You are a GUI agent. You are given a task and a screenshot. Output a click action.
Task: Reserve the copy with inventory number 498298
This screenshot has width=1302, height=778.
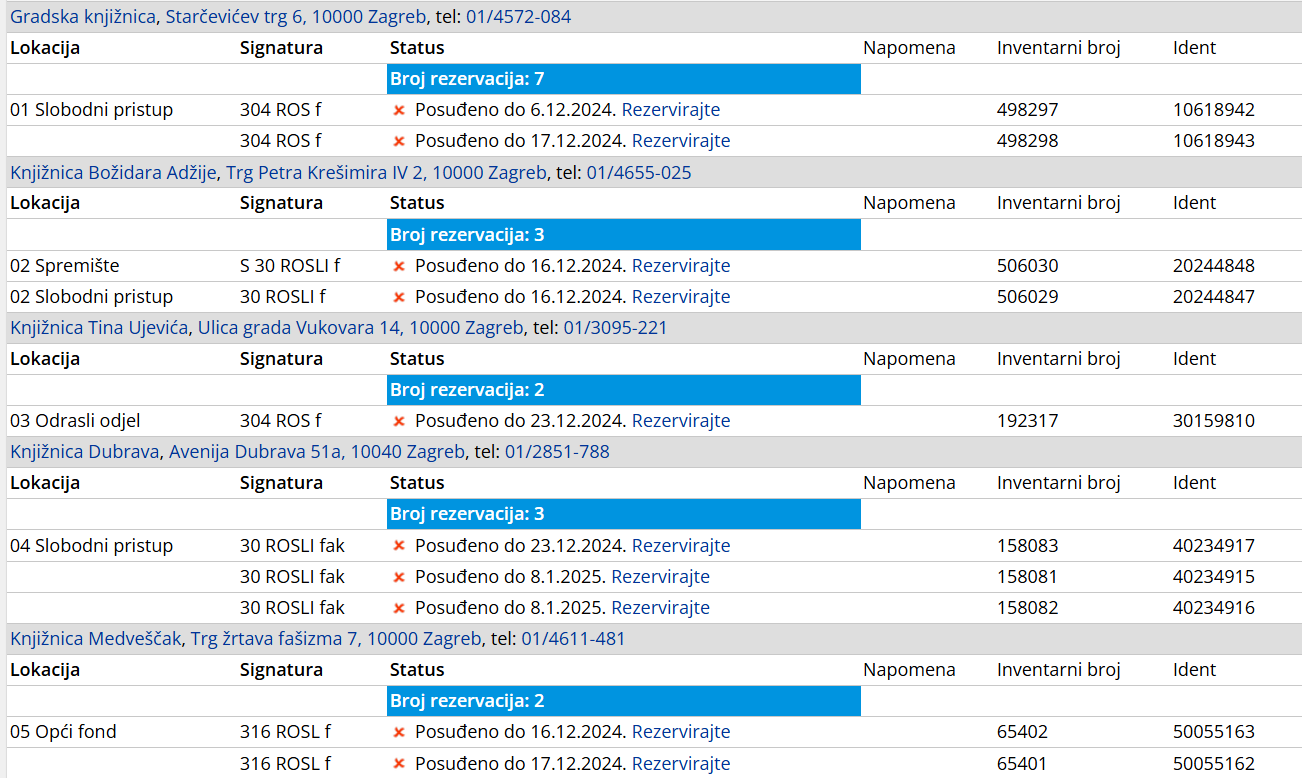tap(680, 141)
